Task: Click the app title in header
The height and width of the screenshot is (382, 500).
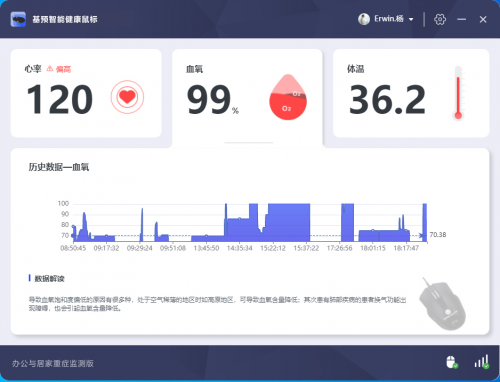Action: pyautogui.click(x=65, y=19)
